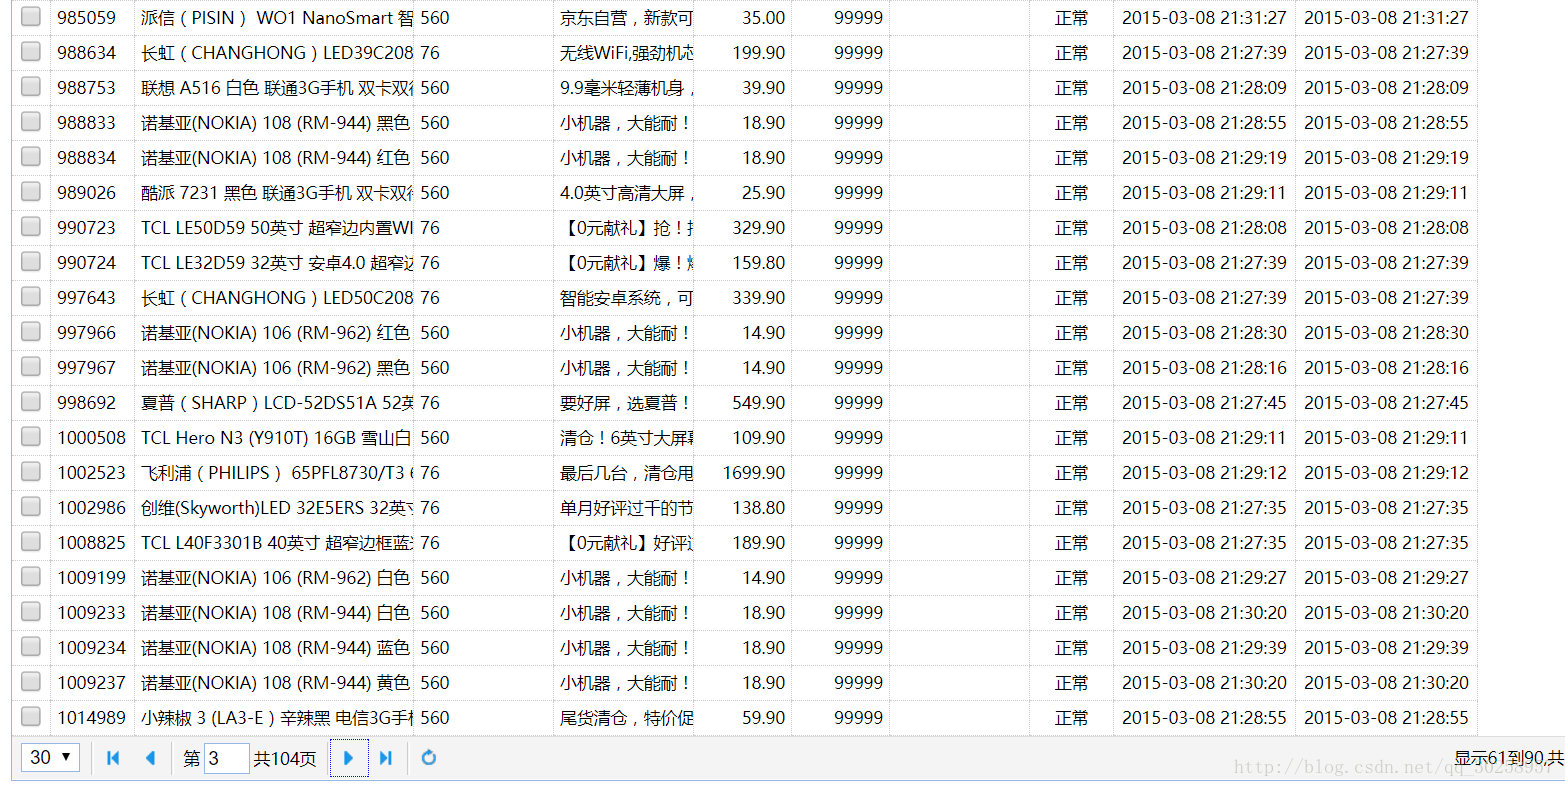Click the selling point "京东自营，新款可"
The width and height of the screenshot is (1565, 787).
pyautogui.click(x=626, y=18)
